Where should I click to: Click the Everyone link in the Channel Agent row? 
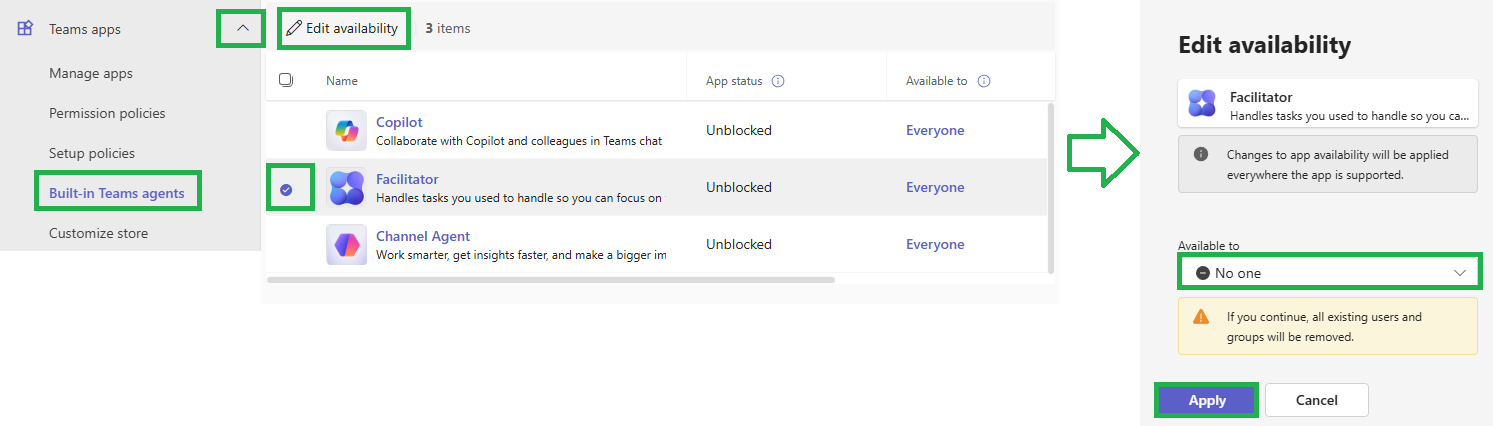[935, 244]
